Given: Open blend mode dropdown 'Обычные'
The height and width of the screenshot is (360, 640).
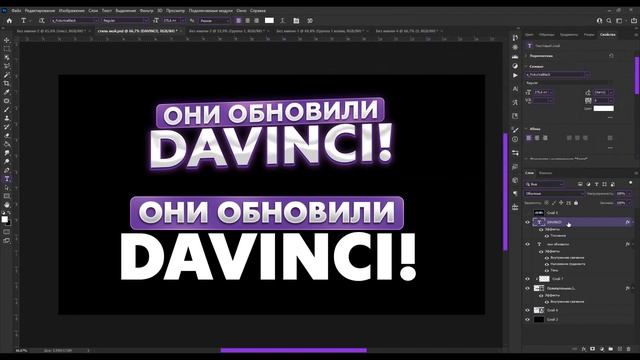Looking at the screenshot, I should coord(554,193).
